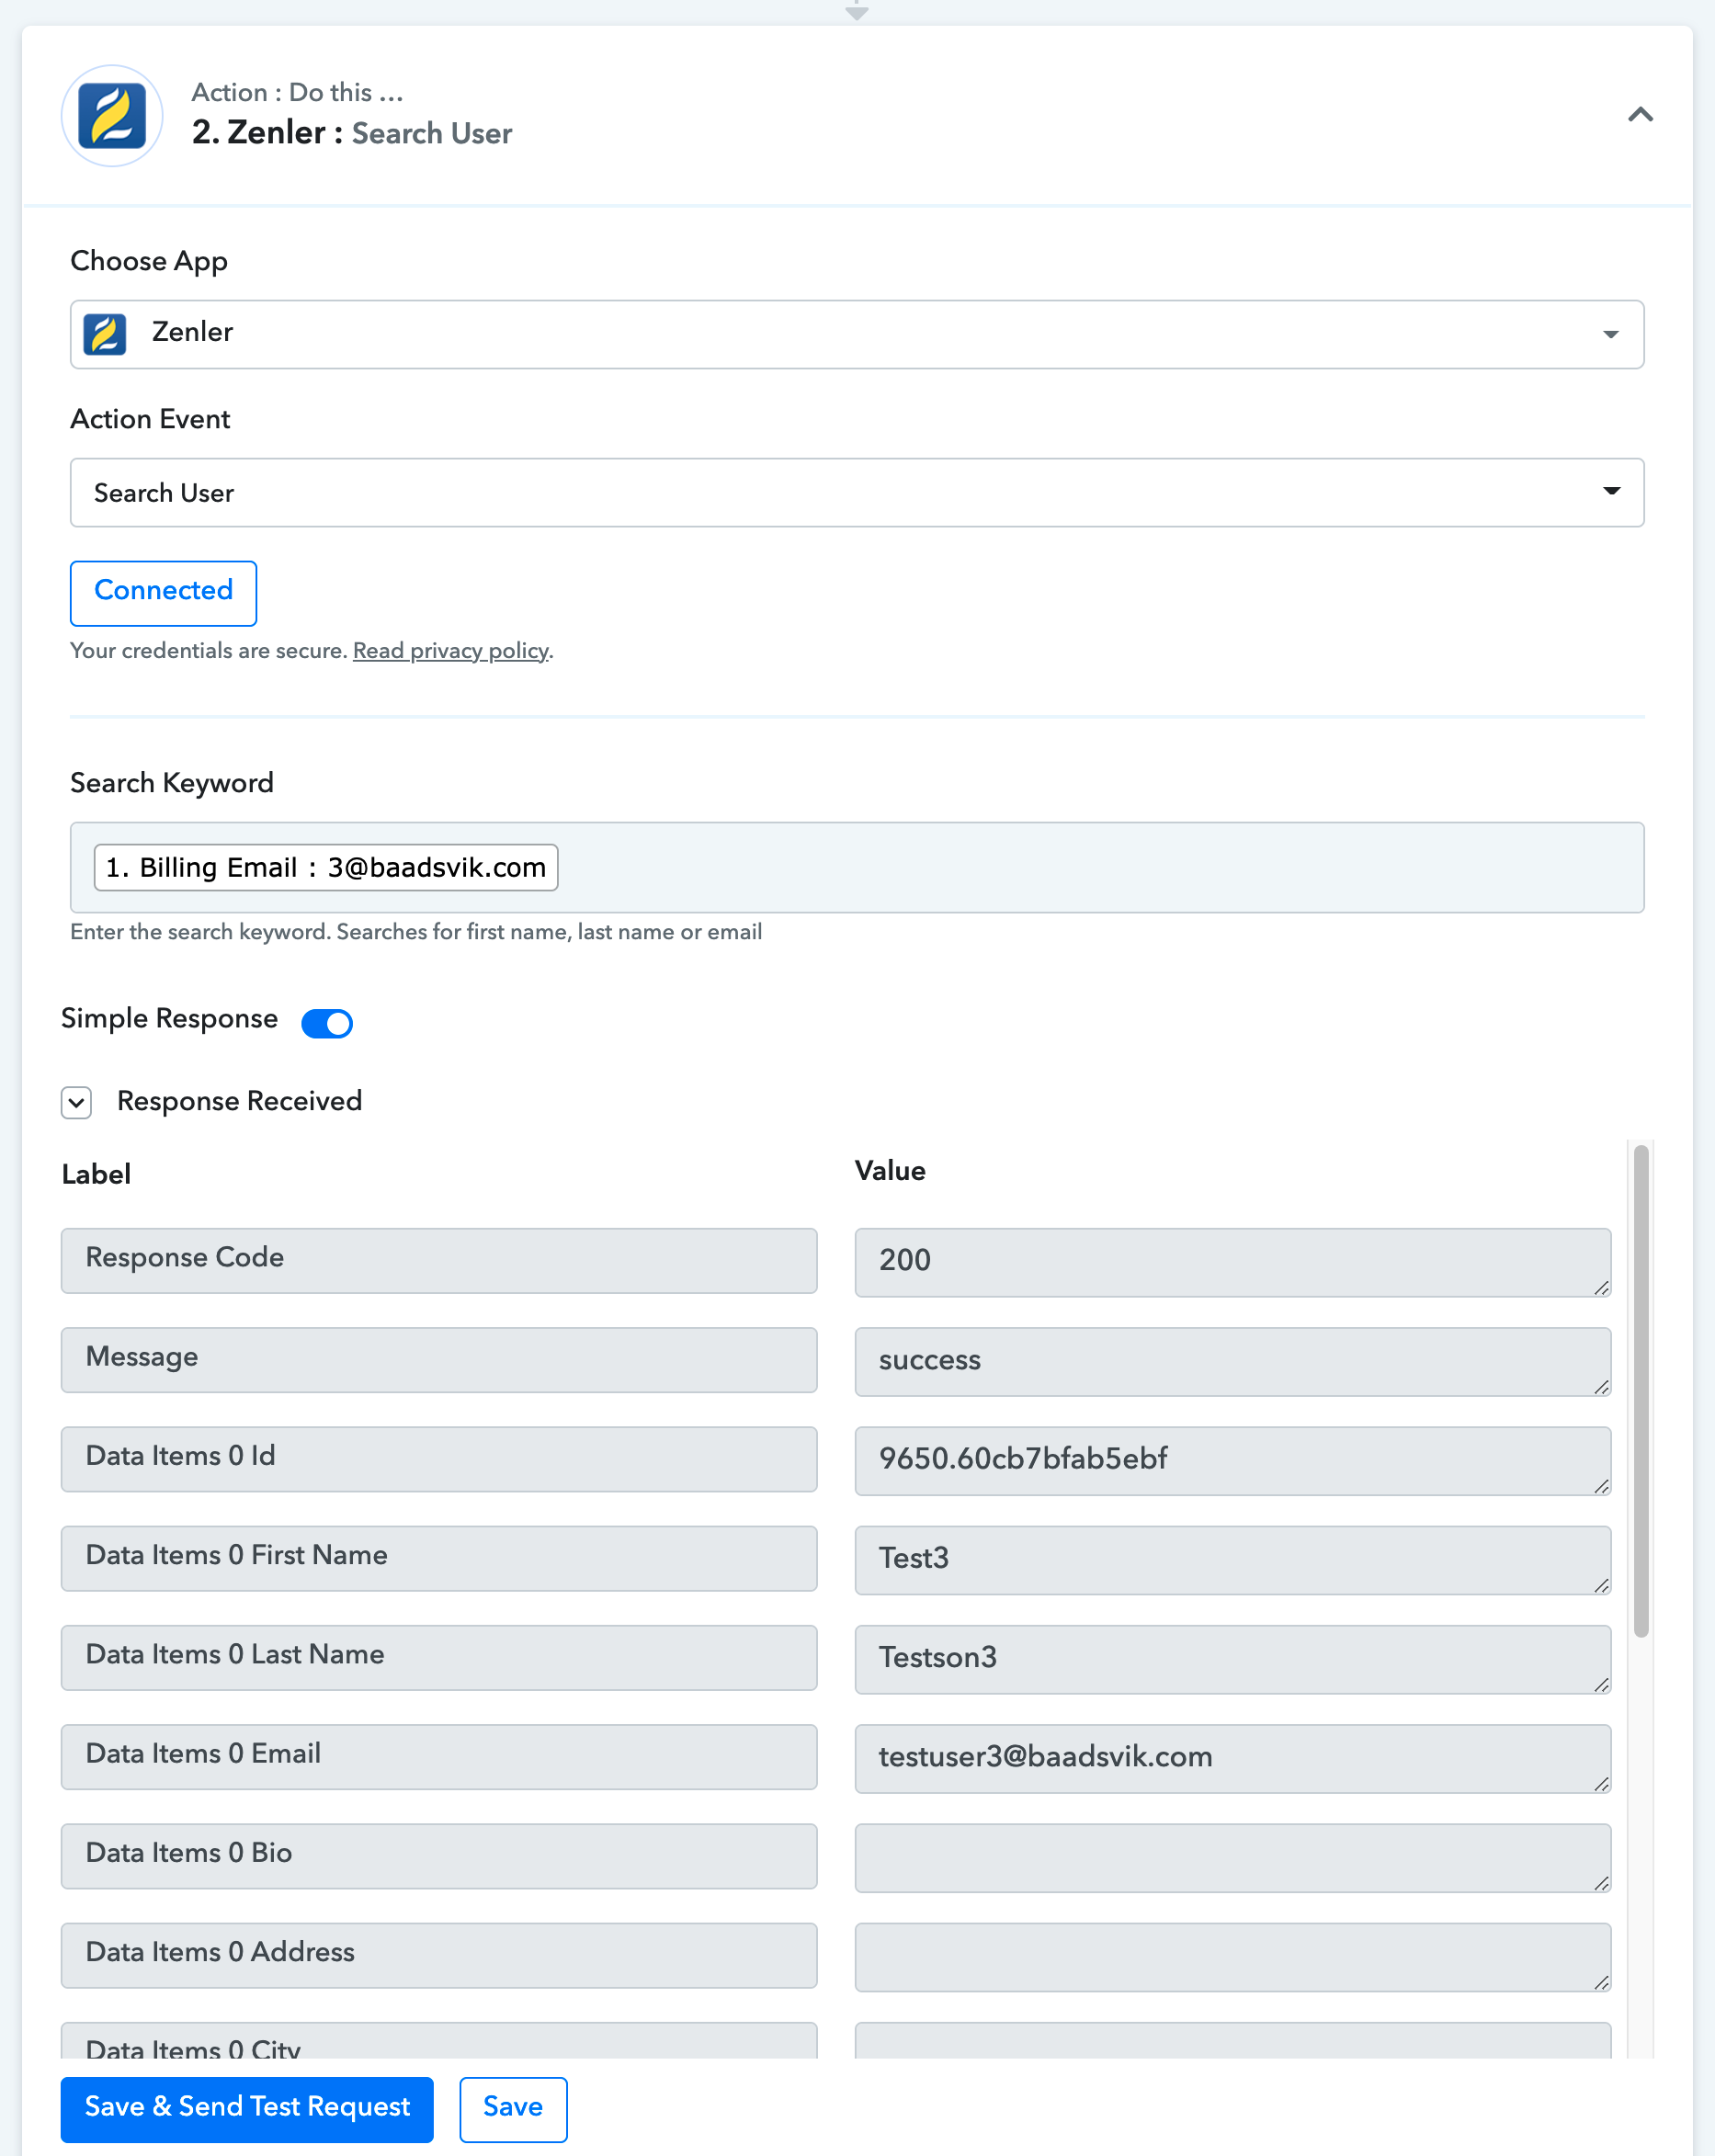This screenshot has height=2156, width=1715.
Task: Toggle the Simple Response switch
Action: 327,1023
